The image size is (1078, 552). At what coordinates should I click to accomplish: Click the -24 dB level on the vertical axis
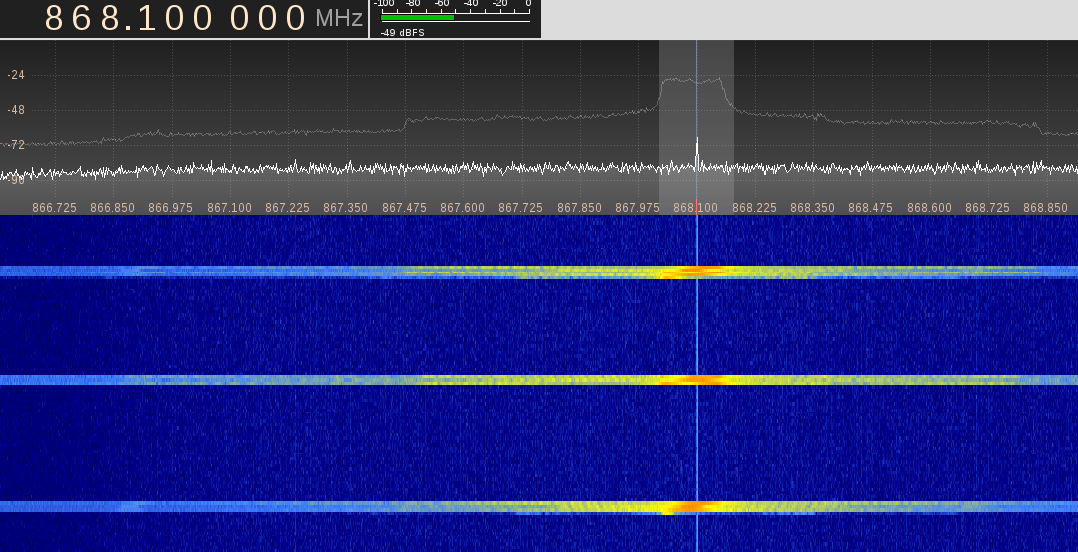click(16, 75)
